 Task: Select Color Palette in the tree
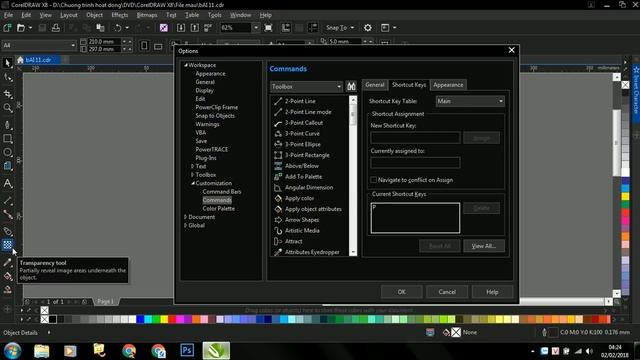pyautogui.click(x=218, y=209)
